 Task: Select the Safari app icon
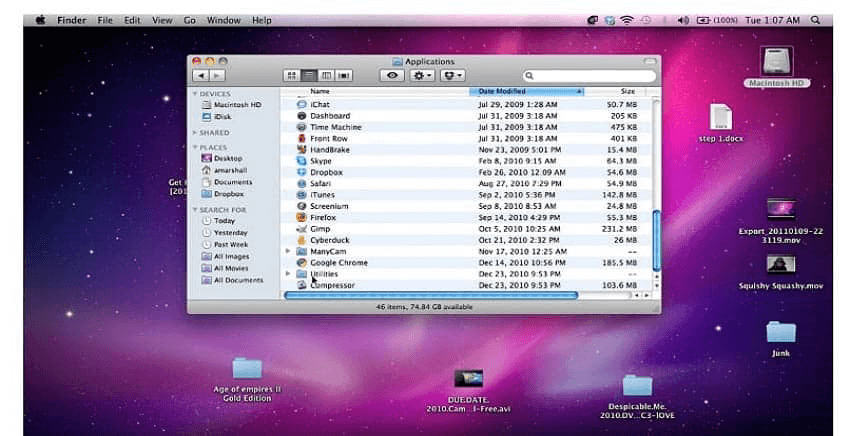(x=302, y=183)
